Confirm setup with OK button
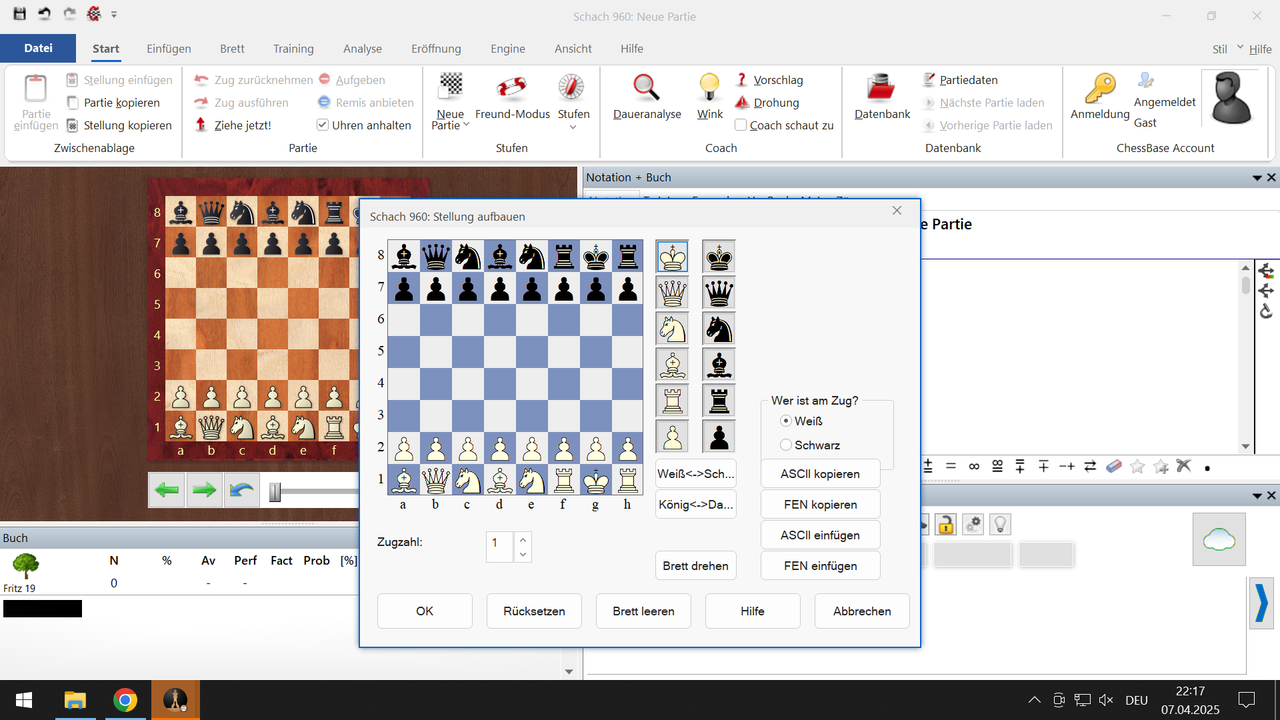1280x720 pixels. tap(425, 611)
